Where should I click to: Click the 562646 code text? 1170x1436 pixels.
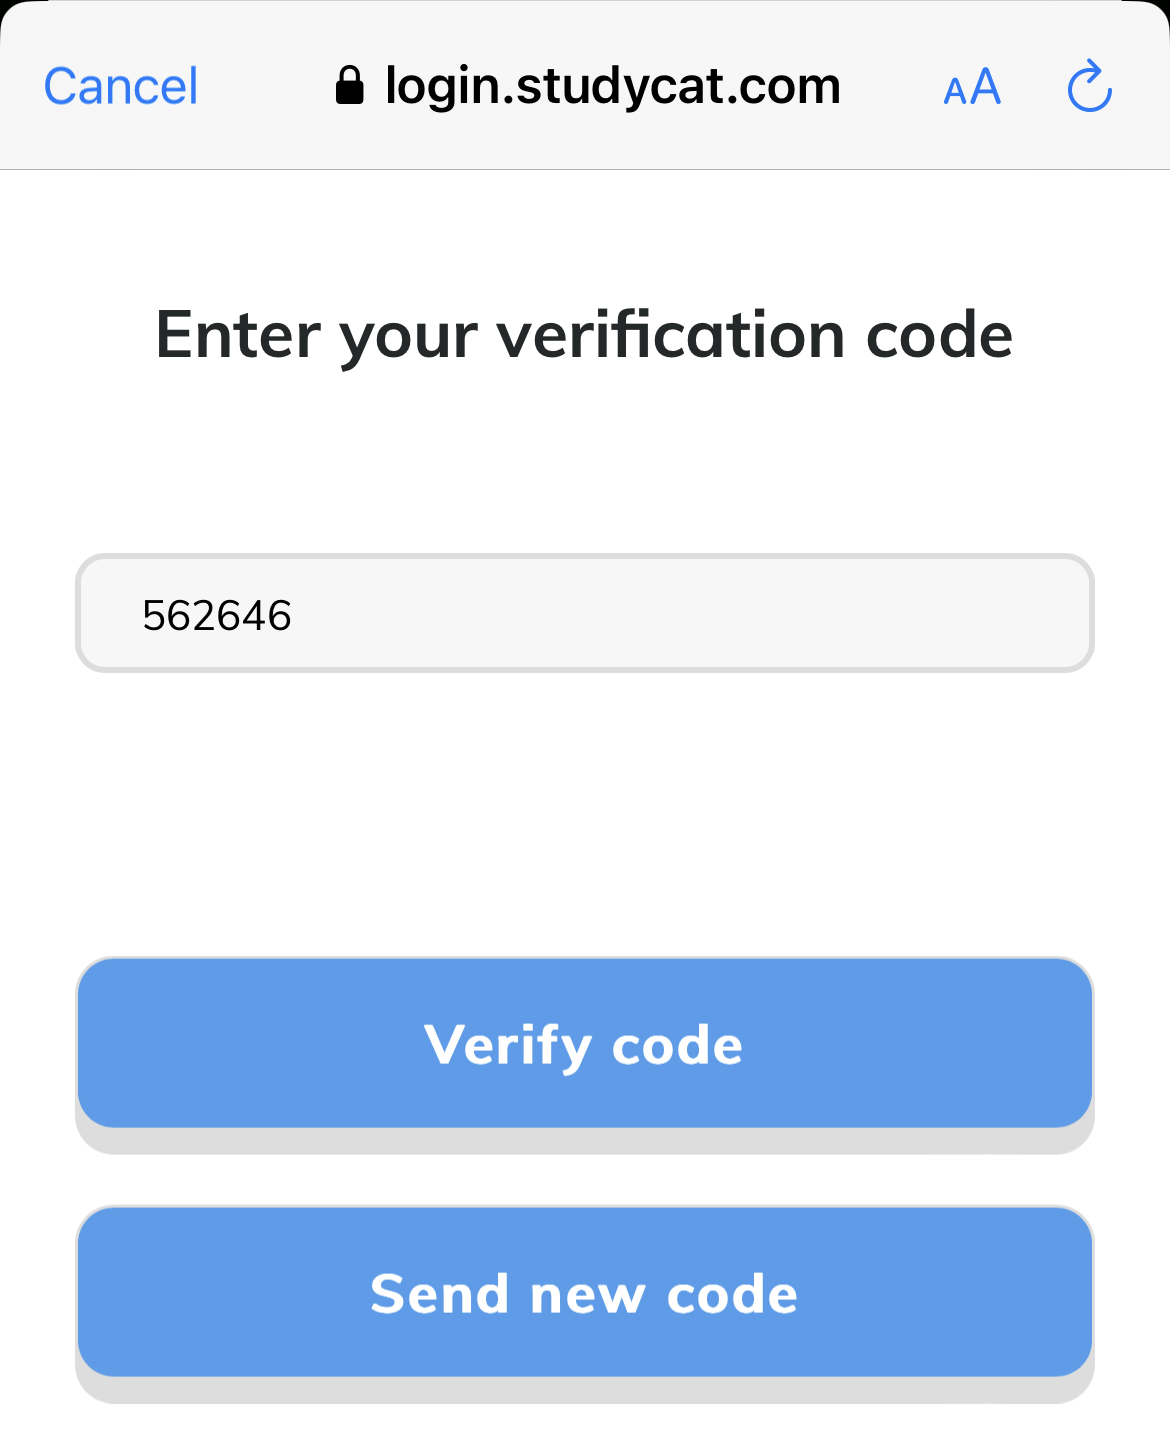pyautogui.click(x=217, y=615)
